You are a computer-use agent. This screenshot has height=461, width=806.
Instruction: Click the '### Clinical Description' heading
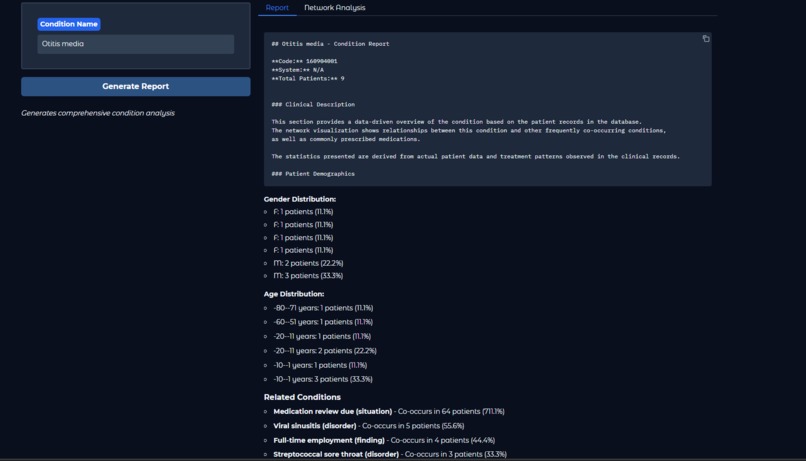point(313,104)
